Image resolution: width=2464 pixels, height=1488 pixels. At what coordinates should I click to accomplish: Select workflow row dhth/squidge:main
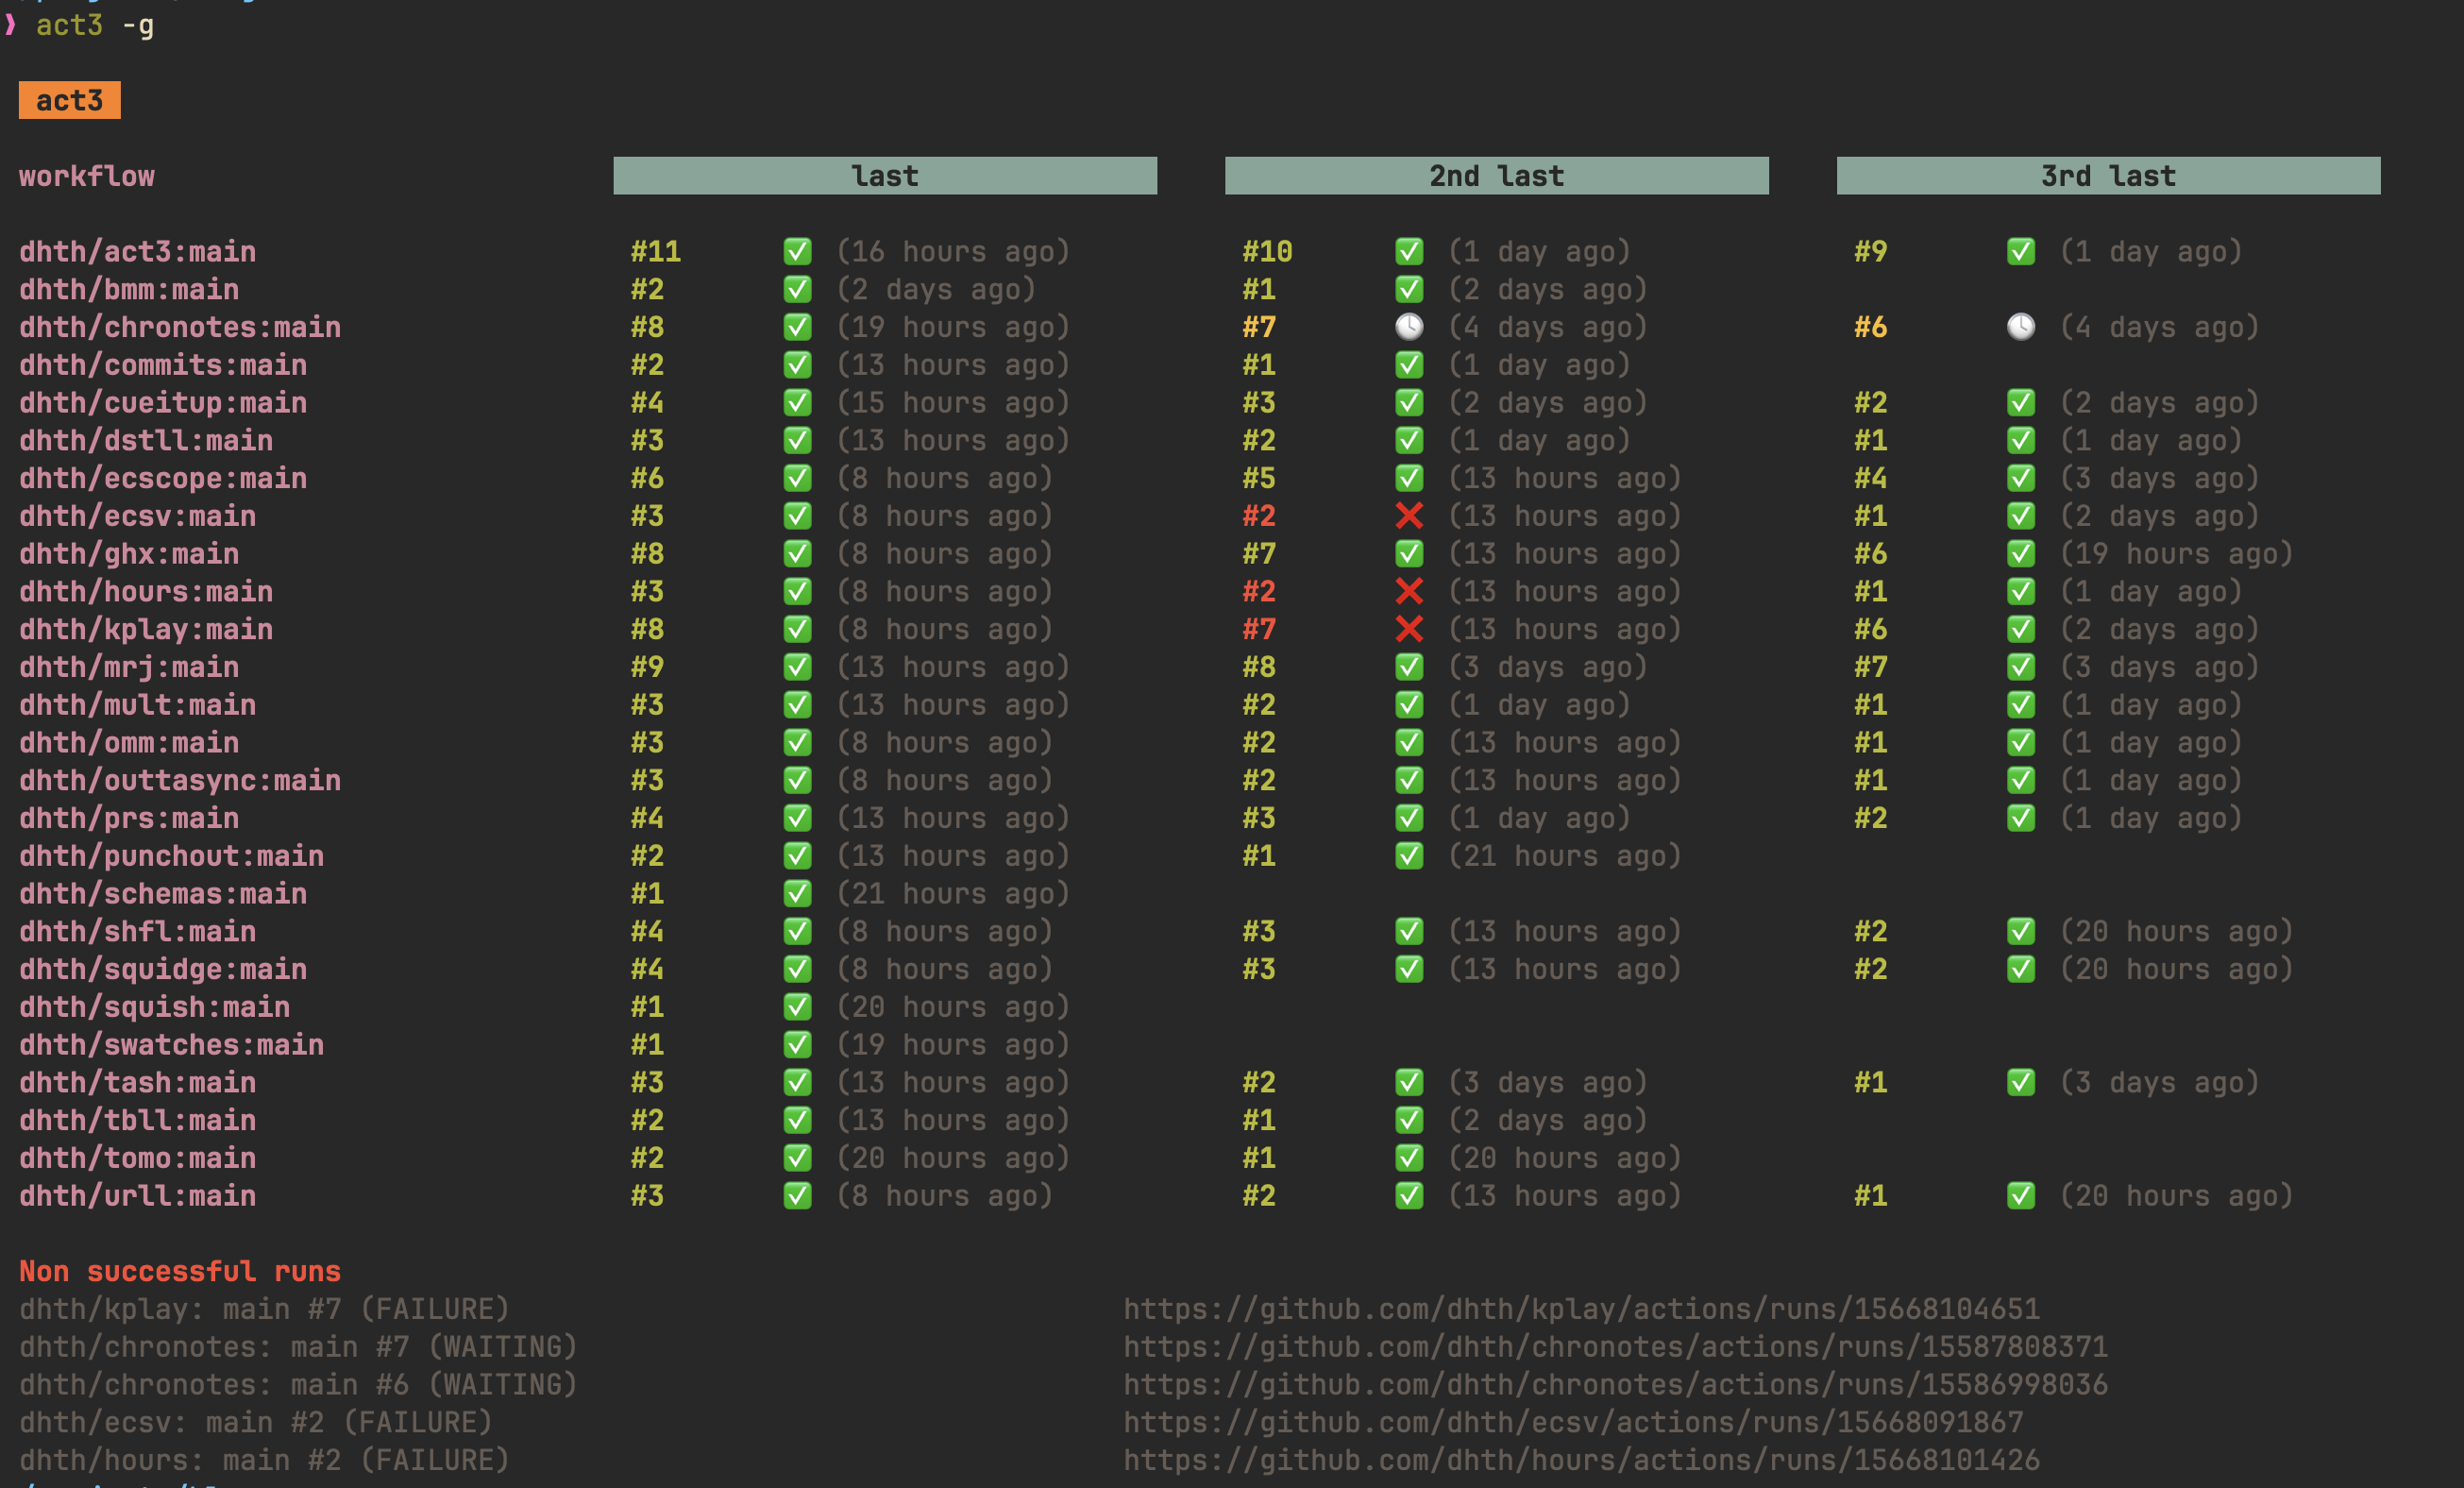[163, 969]
